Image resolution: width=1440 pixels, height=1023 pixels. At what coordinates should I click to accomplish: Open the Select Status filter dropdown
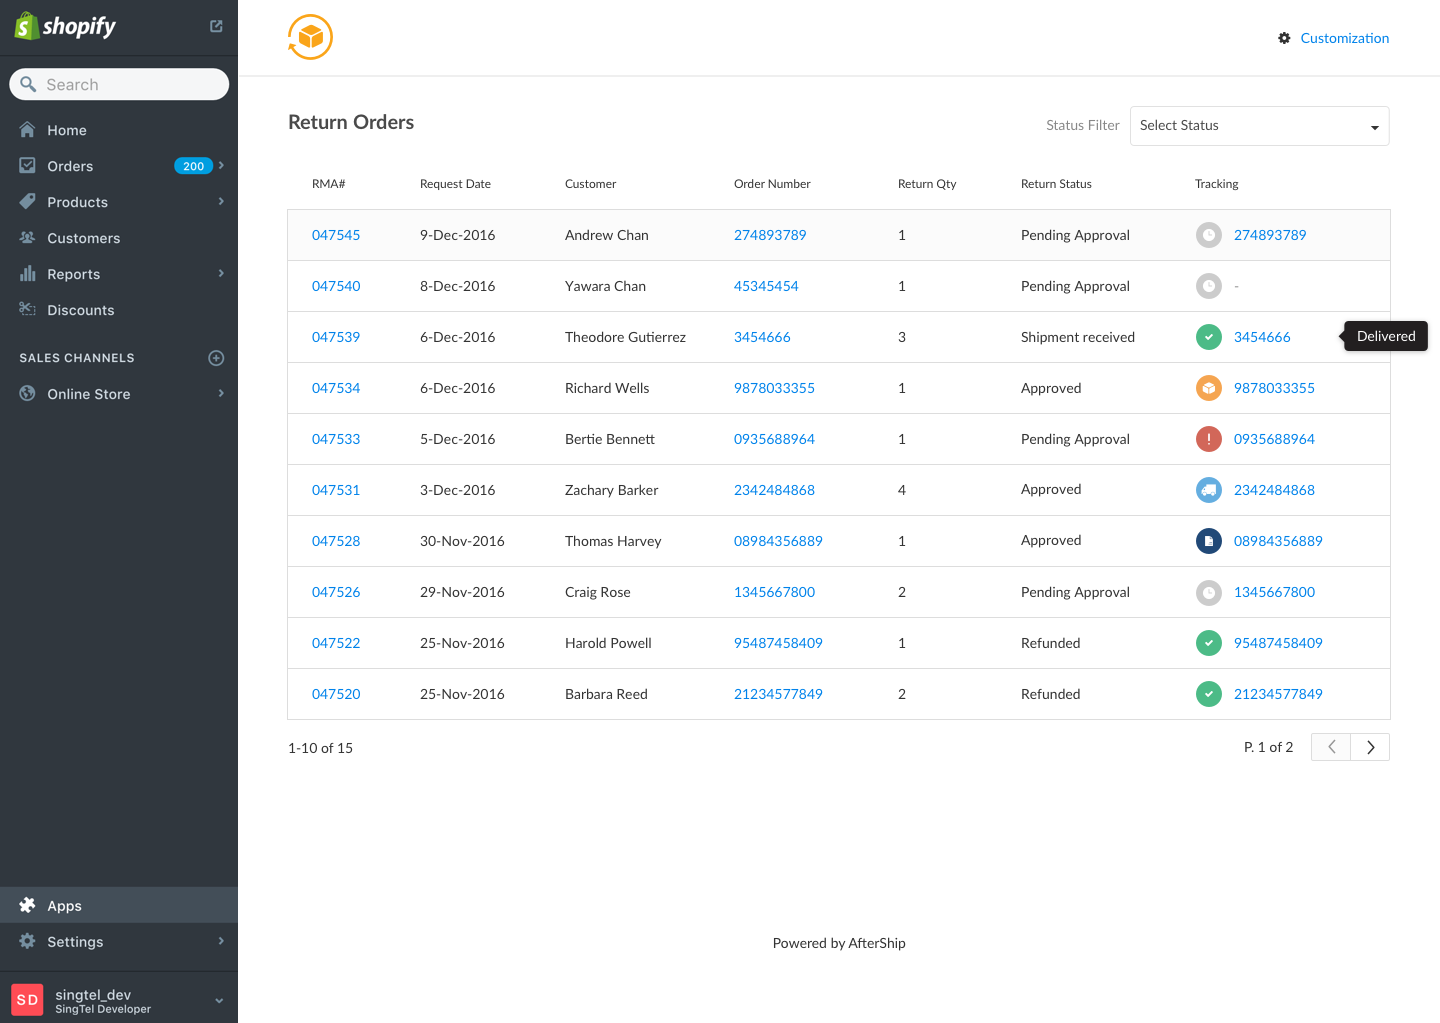coord(1259,126)
